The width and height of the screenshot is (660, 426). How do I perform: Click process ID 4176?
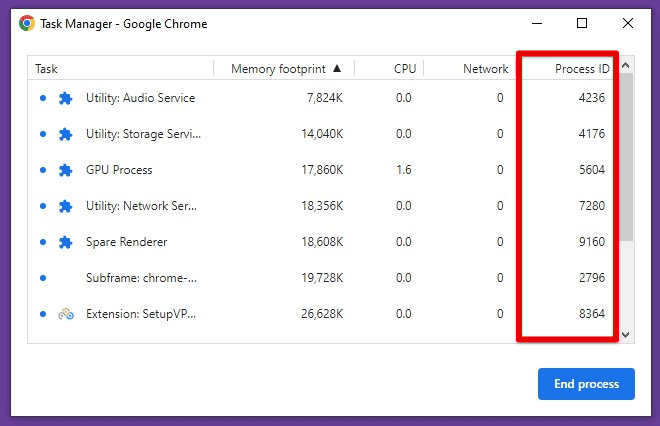click(591, 134)
